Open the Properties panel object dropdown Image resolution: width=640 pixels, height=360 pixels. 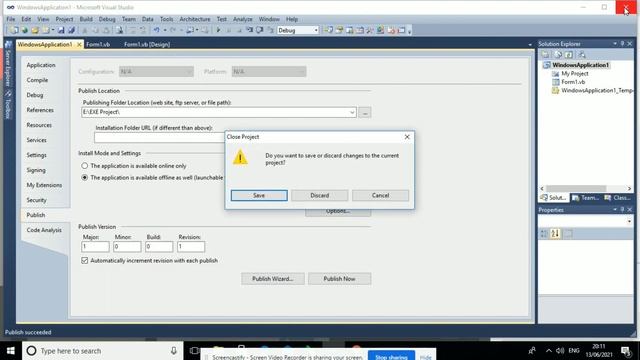coord(629,221)
